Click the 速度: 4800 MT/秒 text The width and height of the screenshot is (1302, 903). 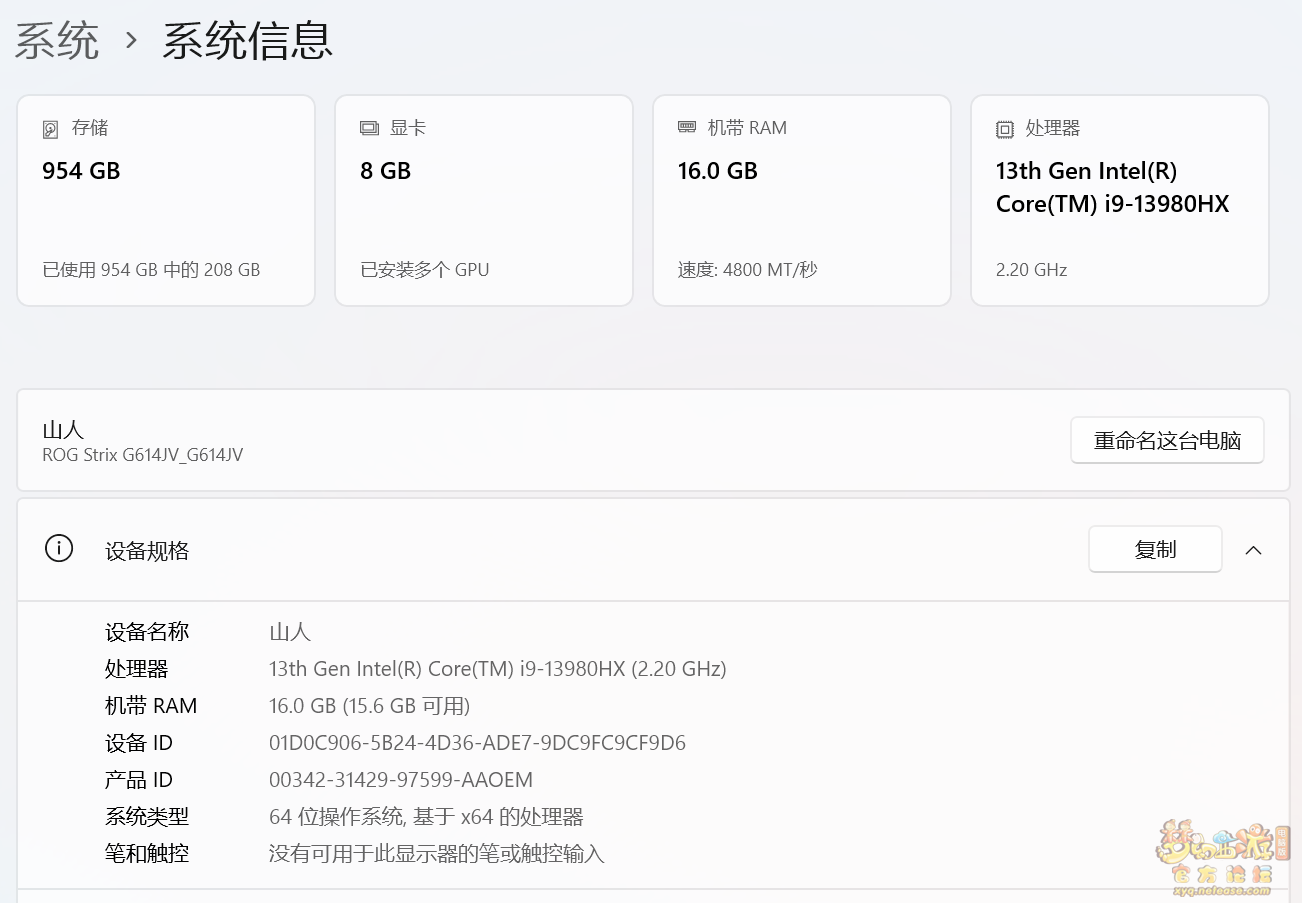(x=747, y=270)
